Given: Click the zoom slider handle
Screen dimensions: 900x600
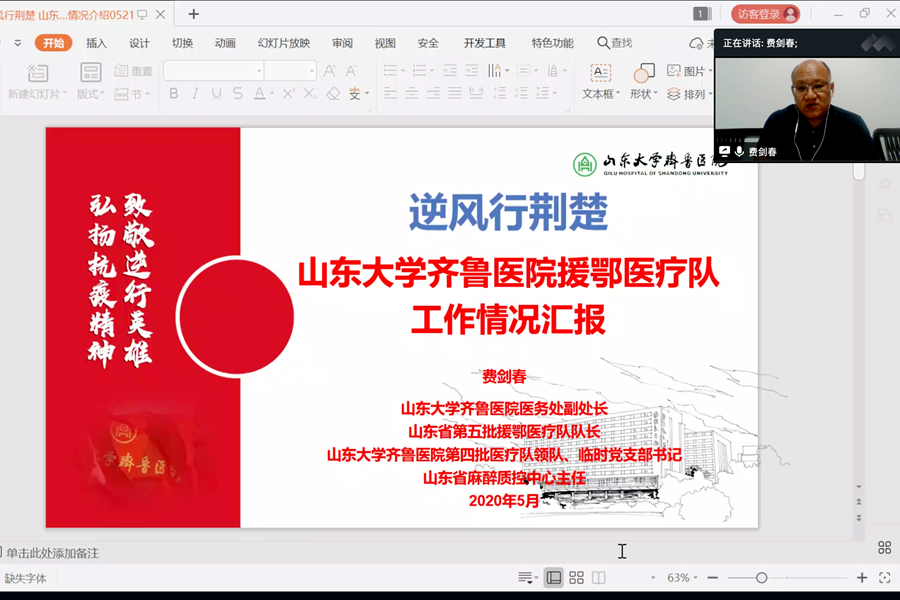Looking at the screenshot, I should point(762,578).
